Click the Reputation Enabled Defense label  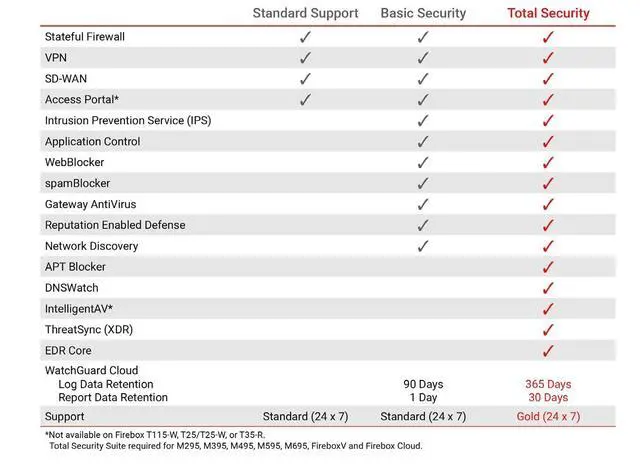coord(115,225)
